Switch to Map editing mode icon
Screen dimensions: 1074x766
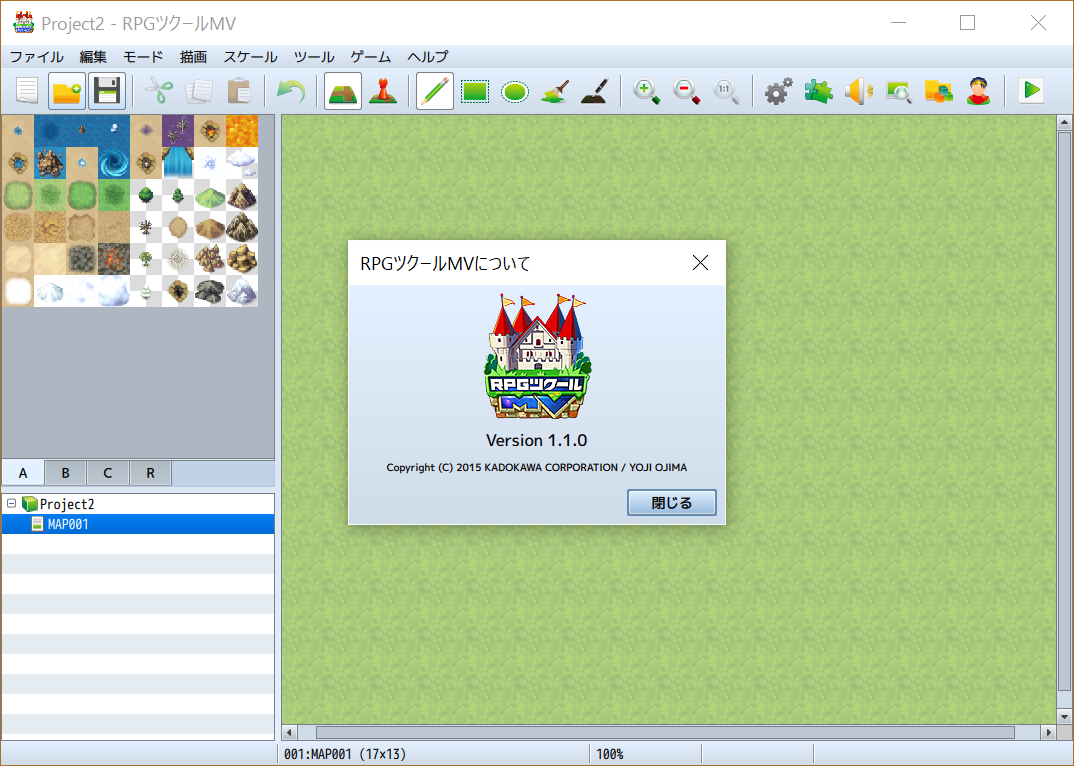(342, 91)
